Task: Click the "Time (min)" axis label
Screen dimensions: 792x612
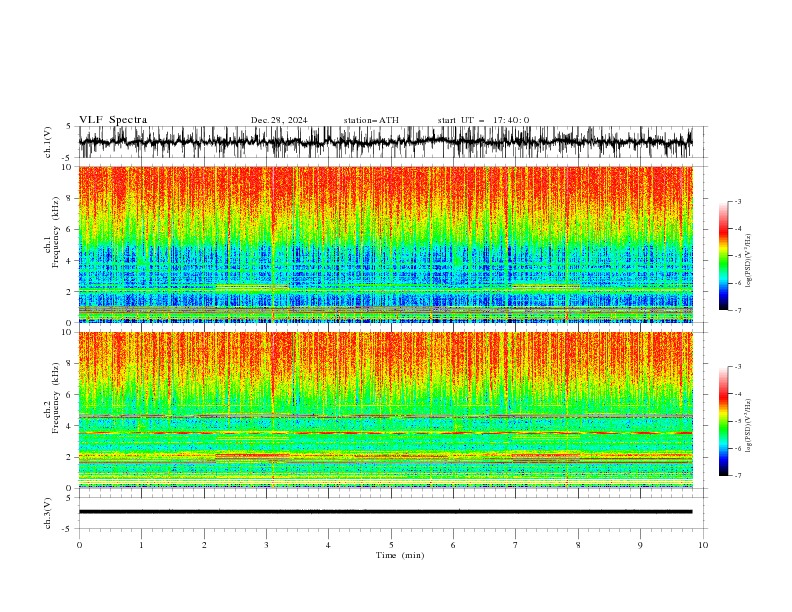Action: (x=400, y=555)
